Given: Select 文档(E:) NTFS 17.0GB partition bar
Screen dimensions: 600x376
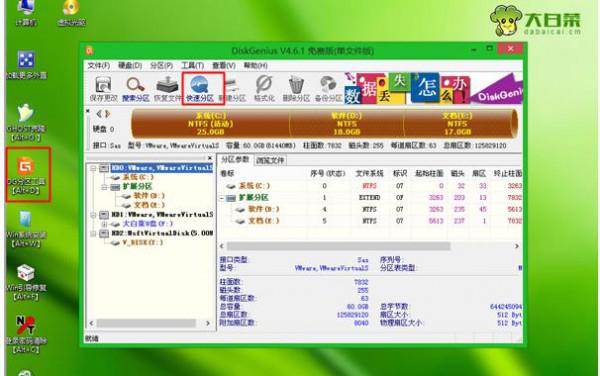Looking at the screenshot, I should (x=458, y=124).
